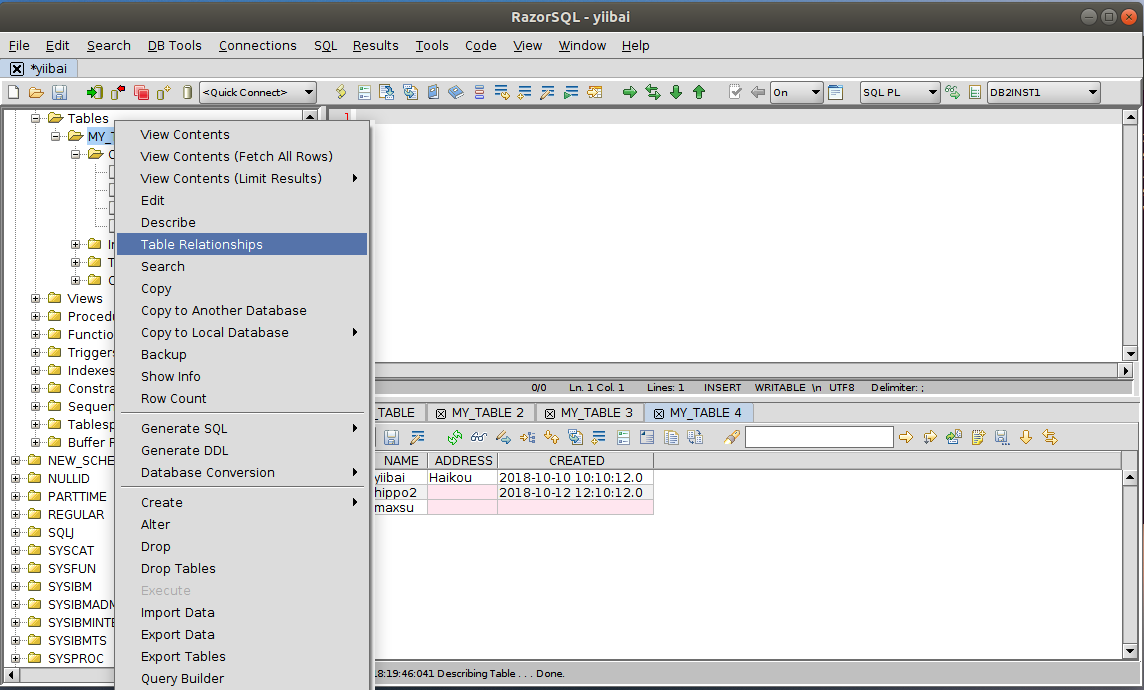Screen dimensions: 1144x690
Task: Click the refresh results icon in results toolbar
Action: (x=455, y=437)
